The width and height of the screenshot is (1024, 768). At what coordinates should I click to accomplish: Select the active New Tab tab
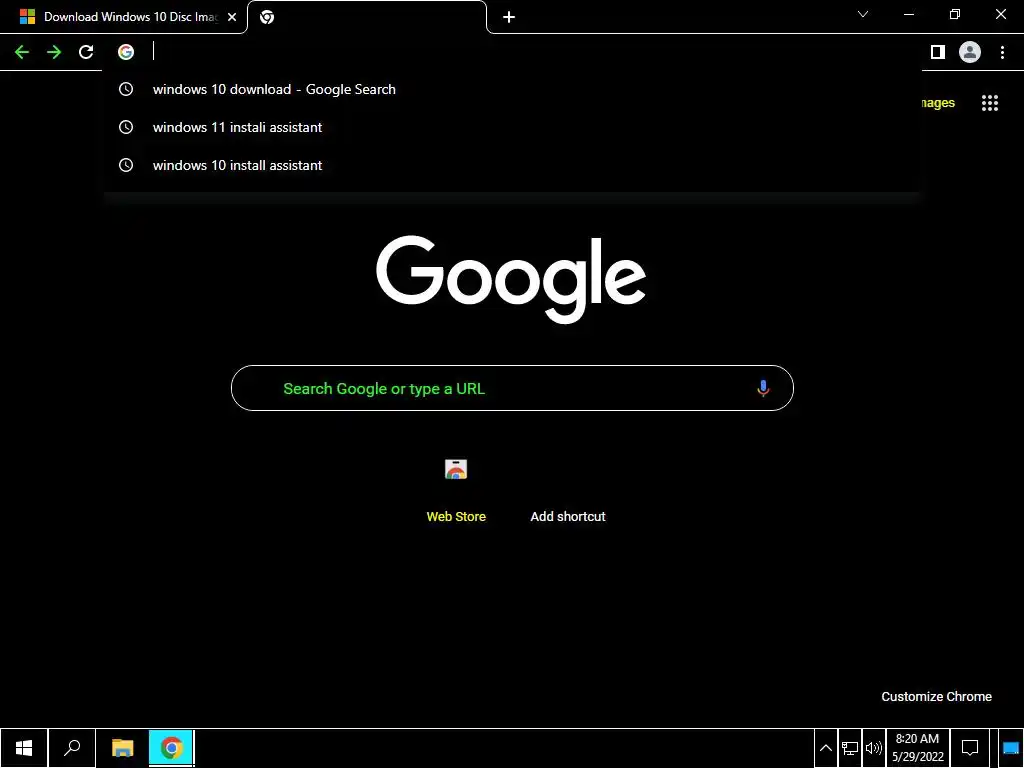click(x=367, y=17)
